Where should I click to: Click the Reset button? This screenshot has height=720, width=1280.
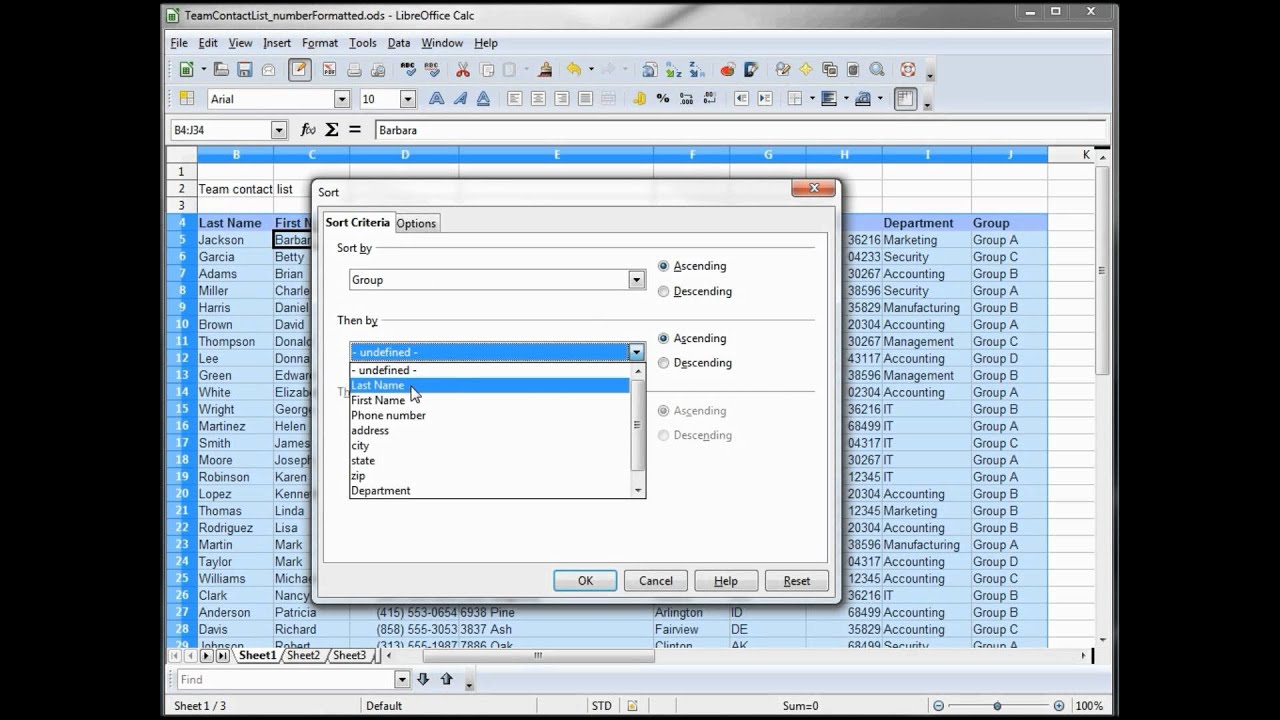(x=797, y=581)
